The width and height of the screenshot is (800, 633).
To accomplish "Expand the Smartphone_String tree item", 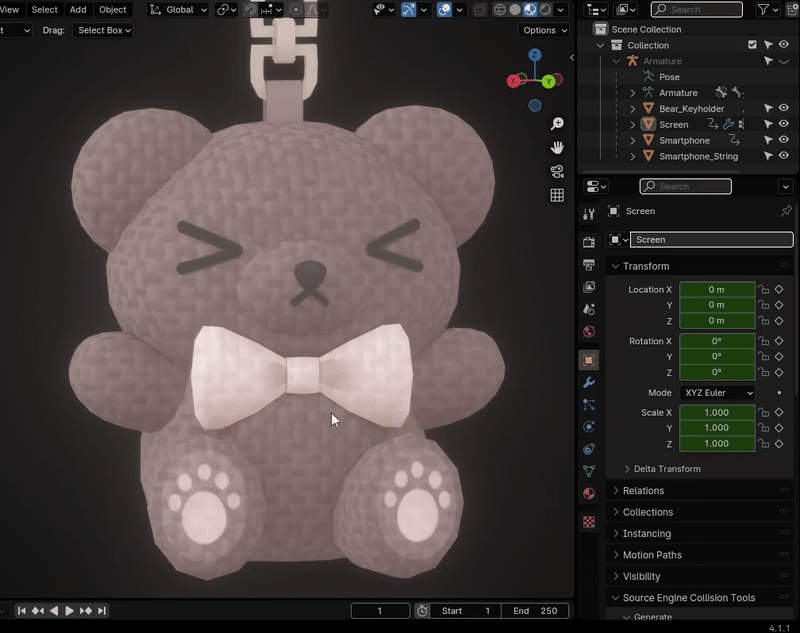I will [633, 156].
